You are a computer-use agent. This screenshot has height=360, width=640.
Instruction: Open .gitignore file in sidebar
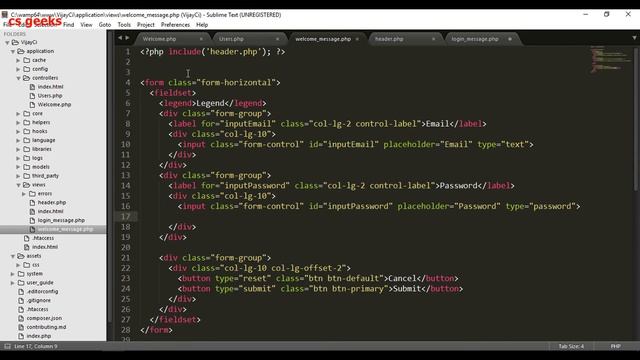(x=39, y=300)
